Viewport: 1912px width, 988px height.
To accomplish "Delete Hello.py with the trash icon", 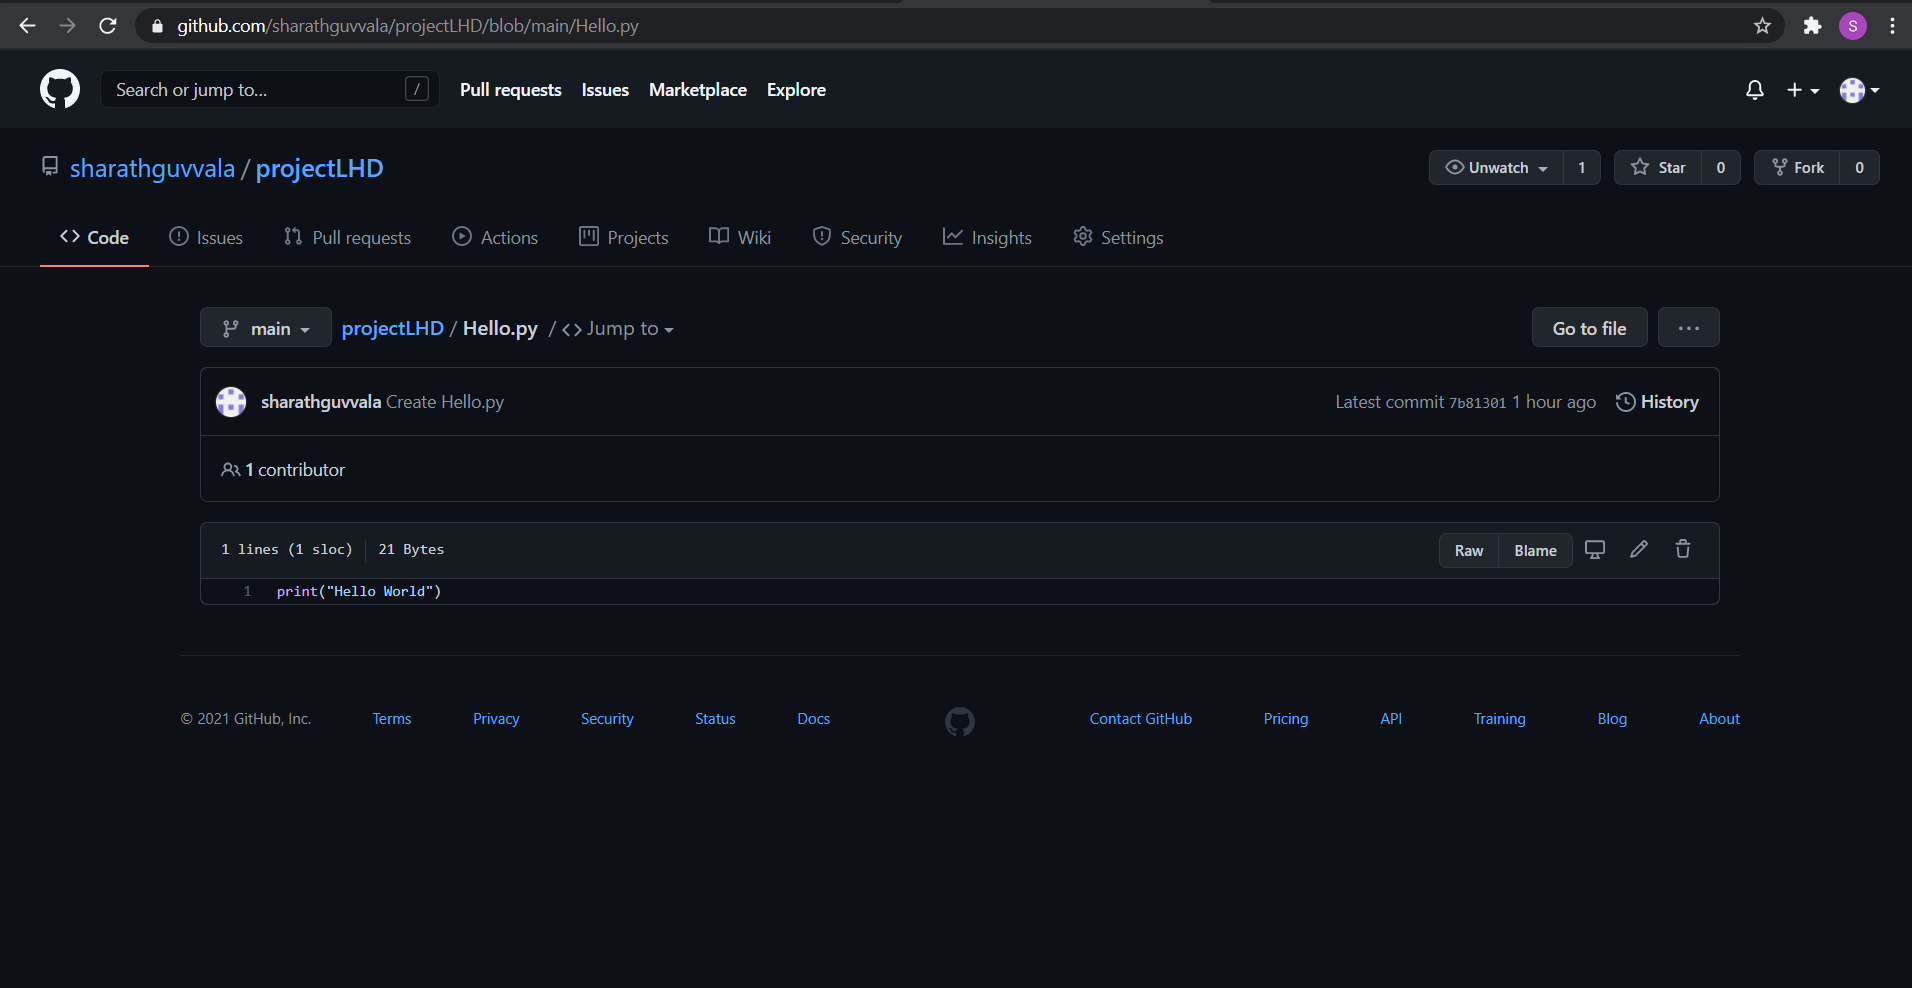I will click(1683, 549).
